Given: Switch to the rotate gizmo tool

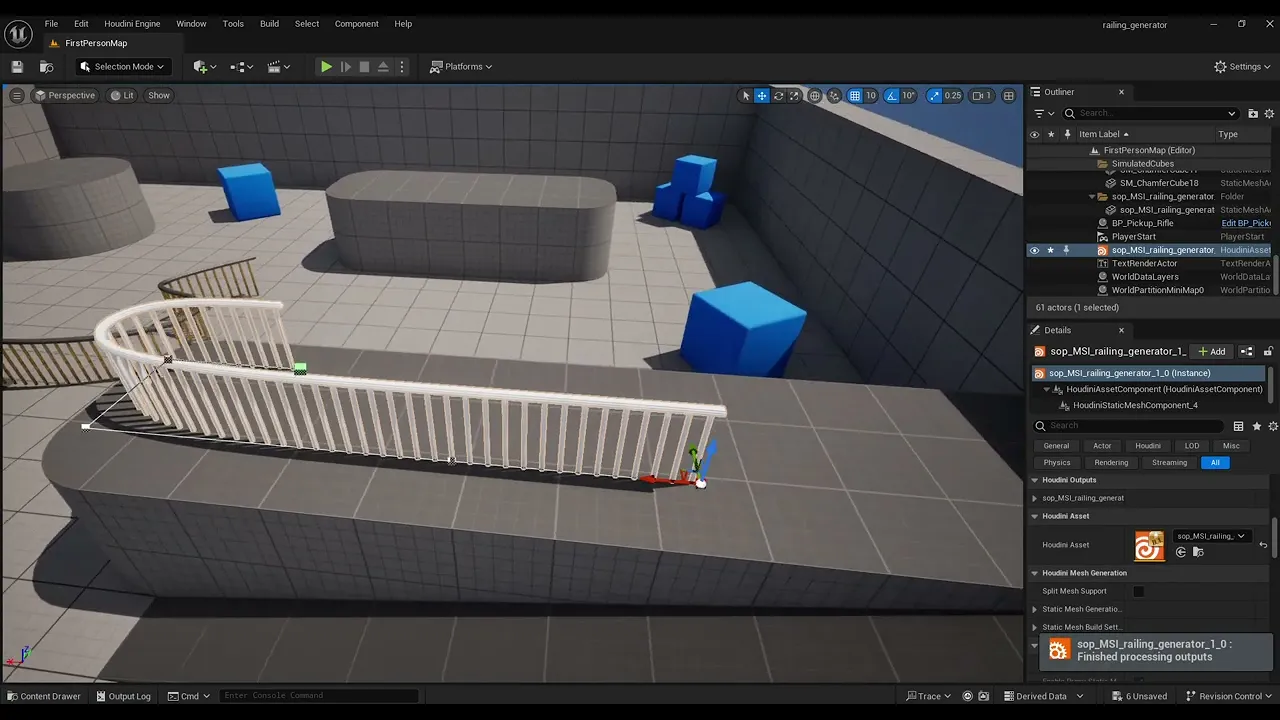Looking at the screenshot, I should [x=778, y=96].
